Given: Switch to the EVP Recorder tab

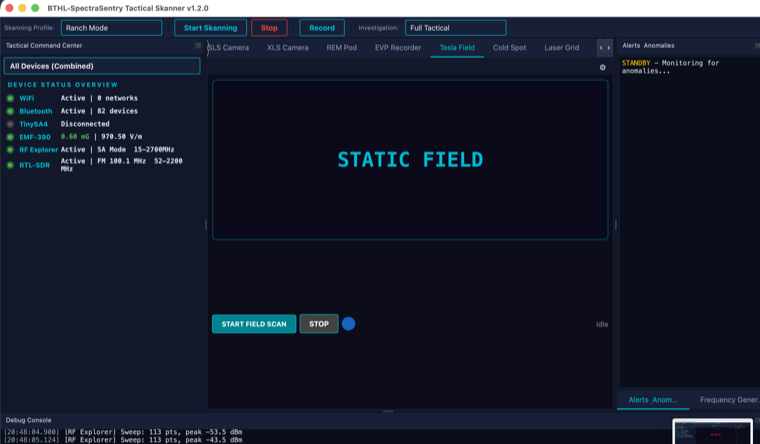Looking at the screenshot, I should (x=398, y=48).
